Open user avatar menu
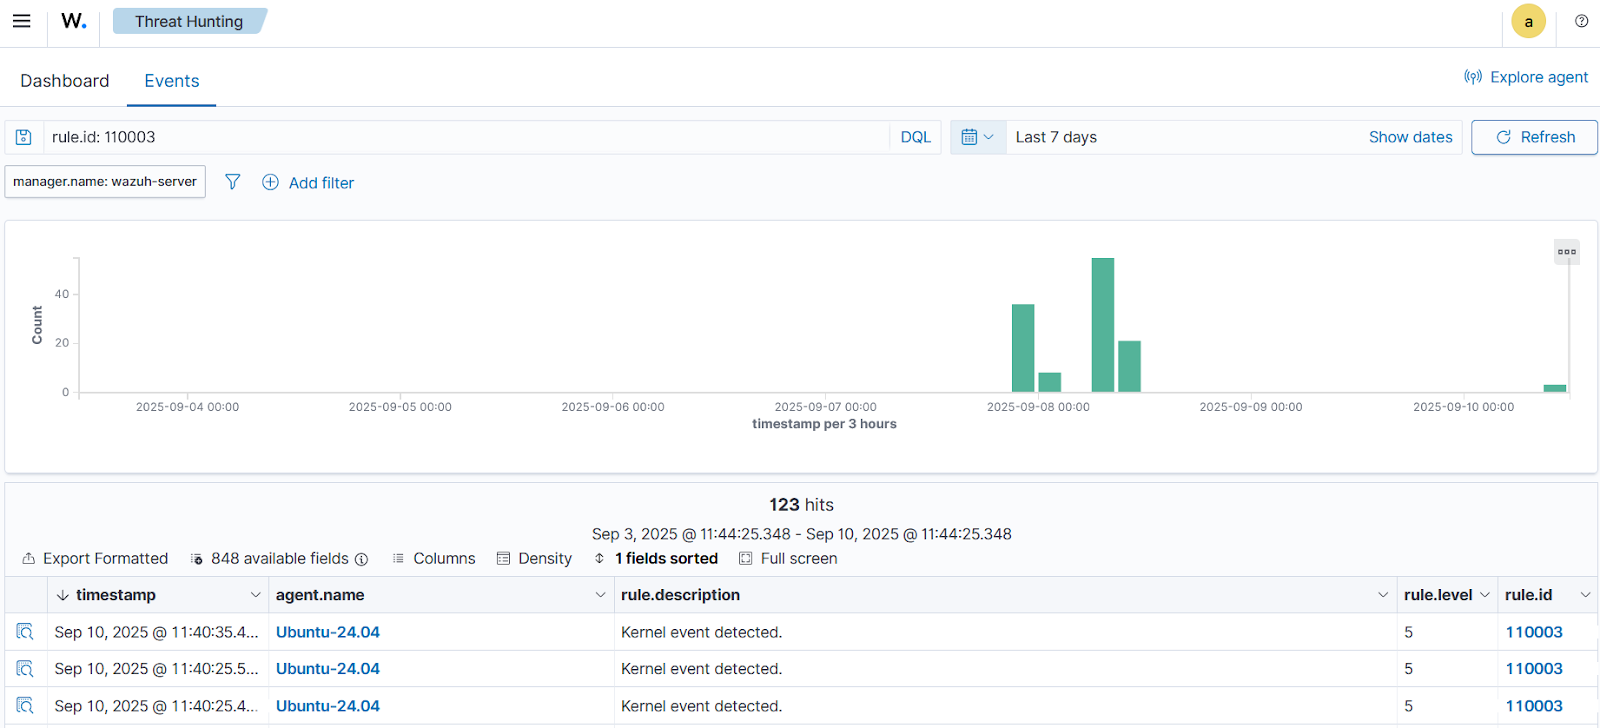This screenshot has width=1600, height=728. (1528, 21)
